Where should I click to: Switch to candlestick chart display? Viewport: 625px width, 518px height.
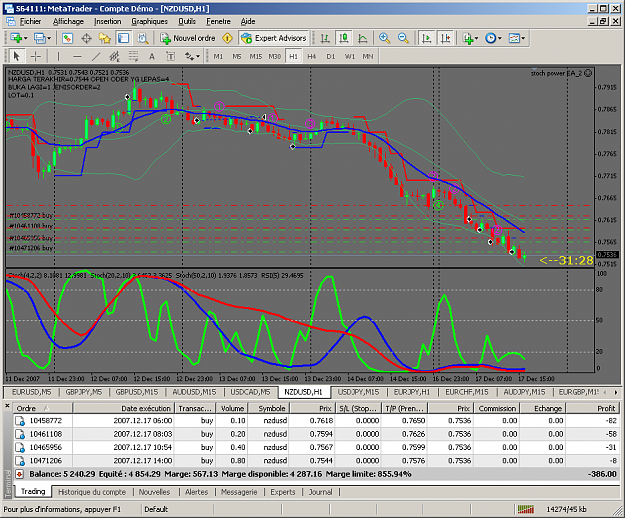point(344,38)
